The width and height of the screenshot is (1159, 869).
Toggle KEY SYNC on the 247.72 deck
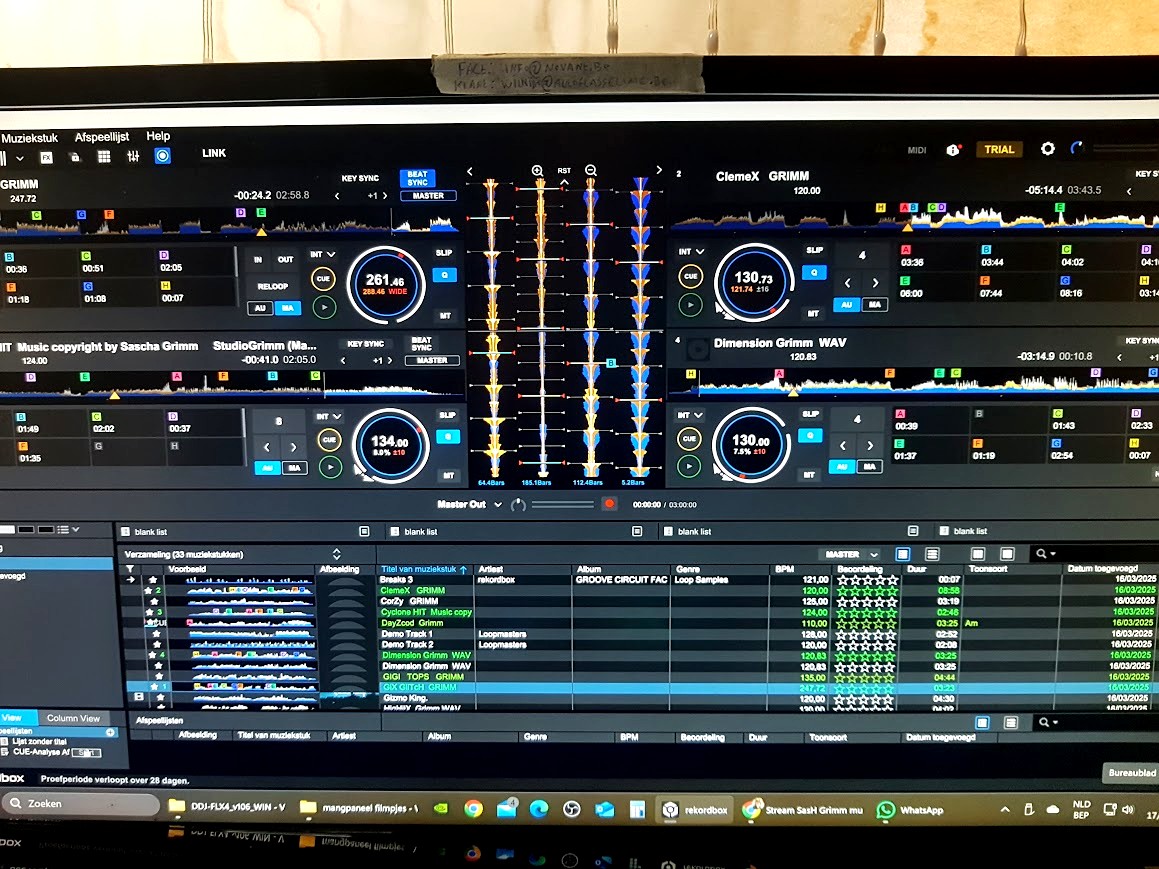tap(360, 178)
